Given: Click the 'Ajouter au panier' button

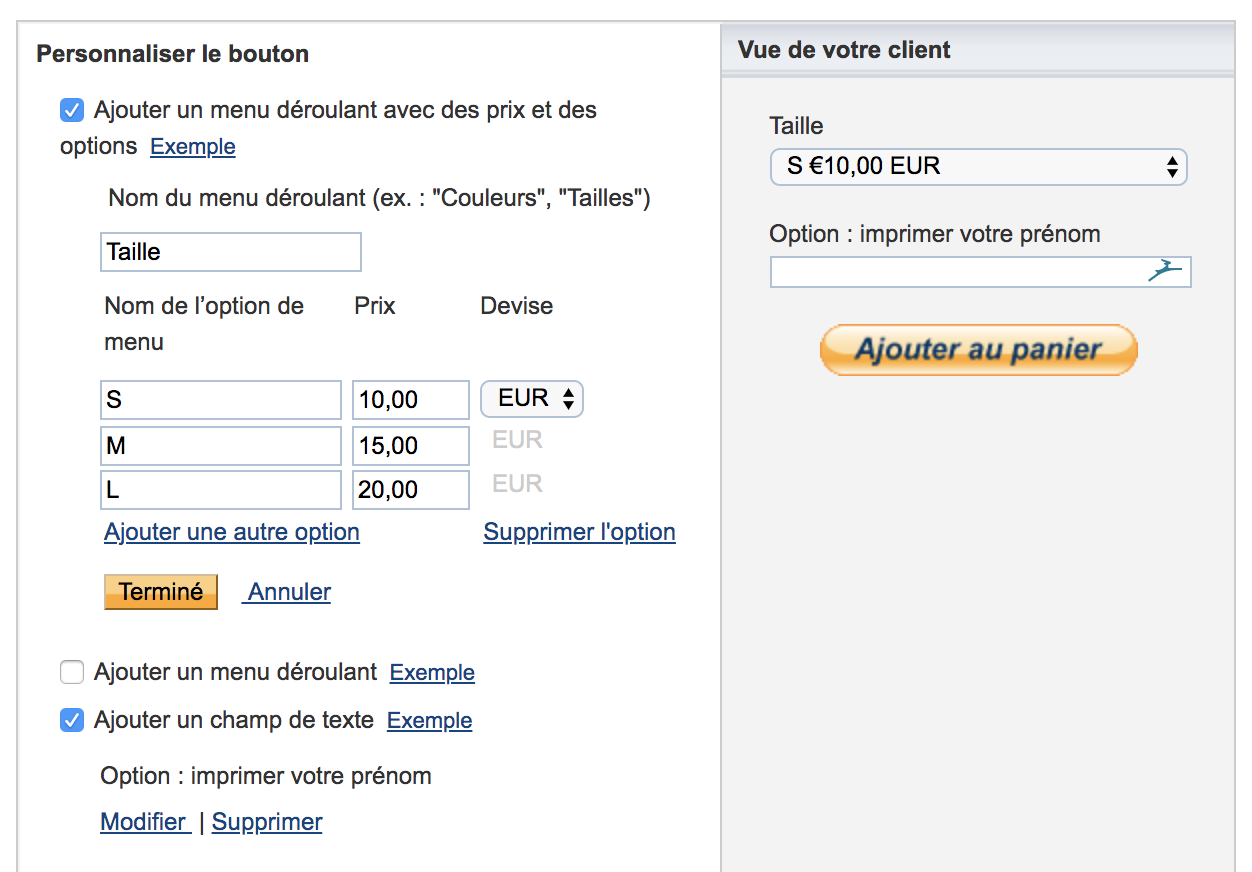Looking at the screenshot, I should (x=978, y=350).
